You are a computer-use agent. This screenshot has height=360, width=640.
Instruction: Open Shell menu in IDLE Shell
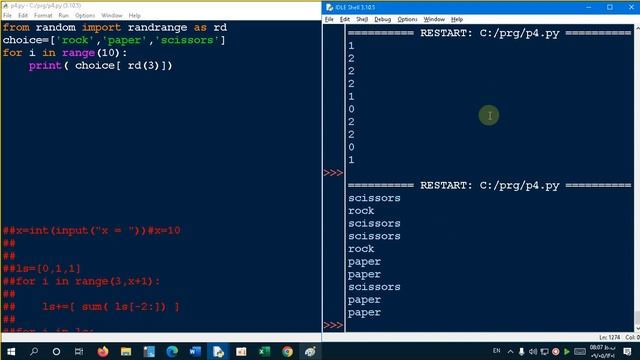point(362,19)
